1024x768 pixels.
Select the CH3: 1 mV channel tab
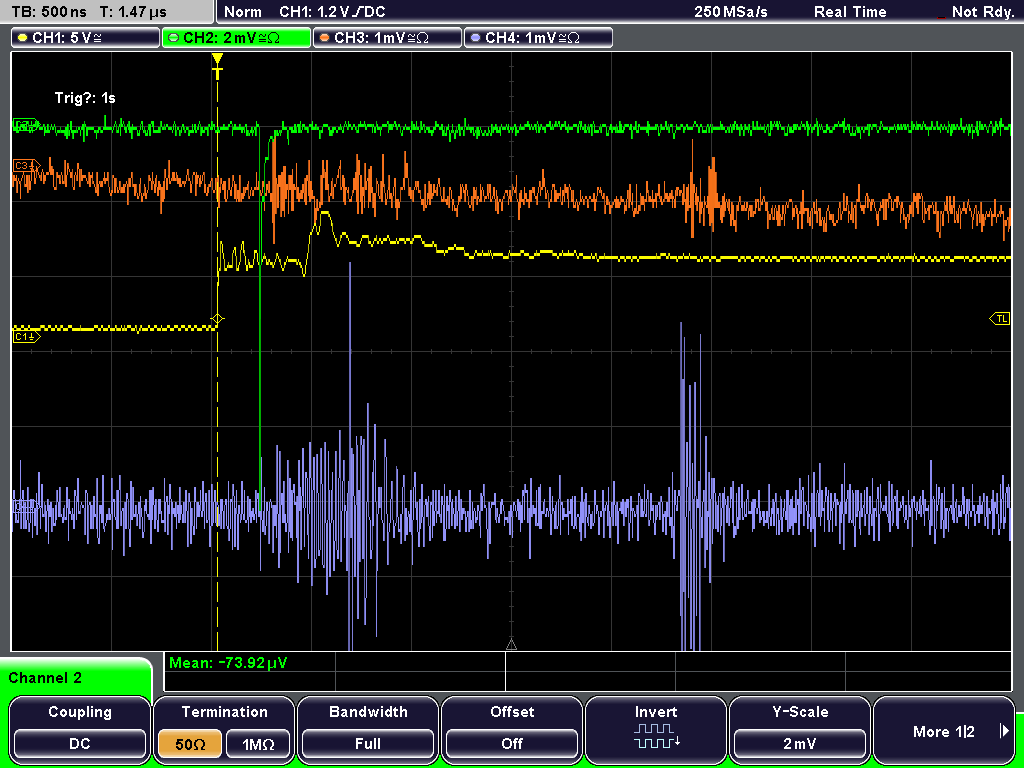point(387,38)
